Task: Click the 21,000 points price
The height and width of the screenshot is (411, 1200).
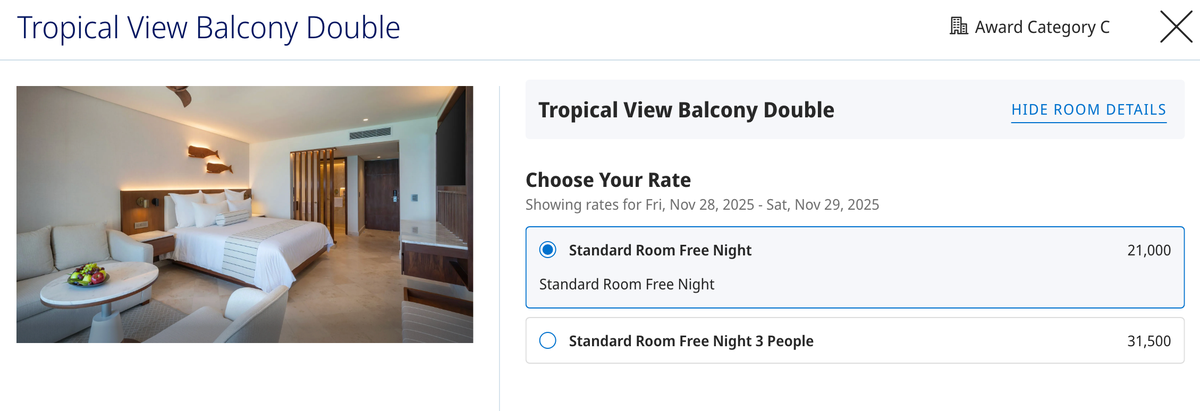Action: click(1148, 250)
